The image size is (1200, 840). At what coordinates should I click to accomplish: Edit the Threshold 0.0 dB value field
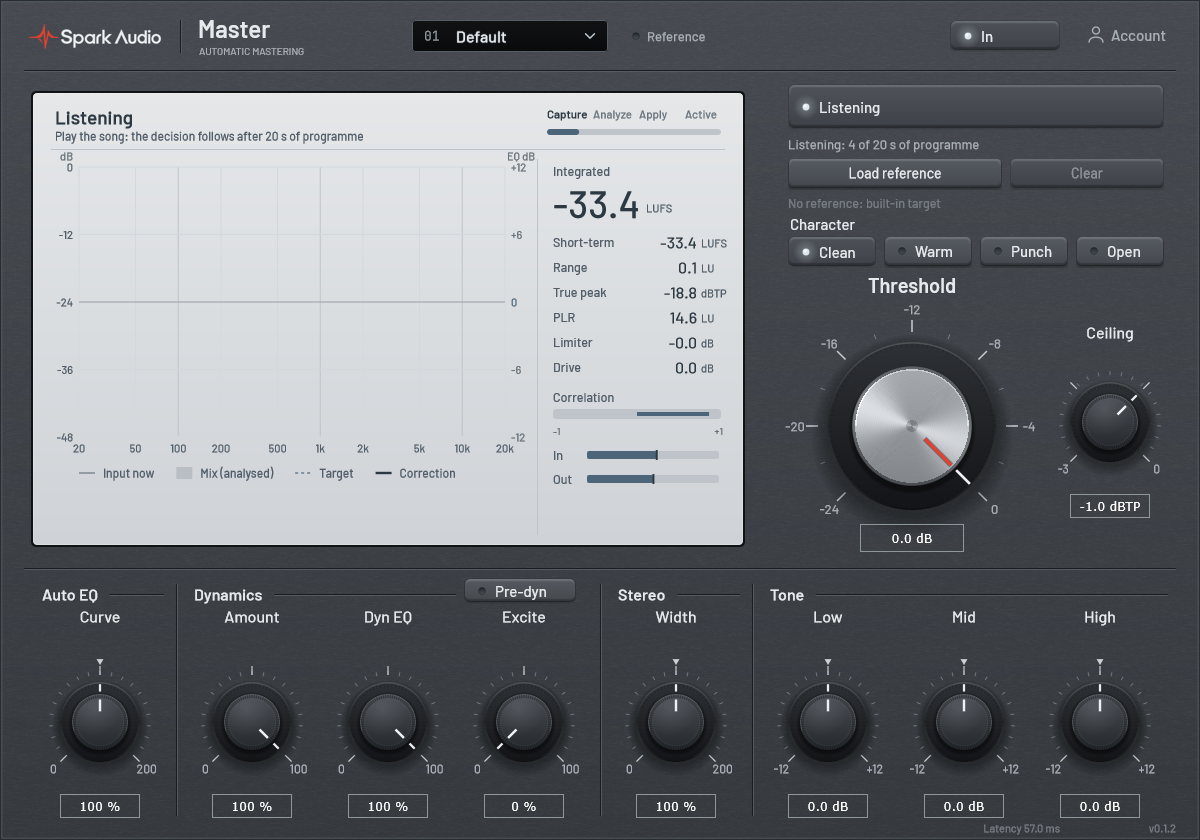(912, 538)
